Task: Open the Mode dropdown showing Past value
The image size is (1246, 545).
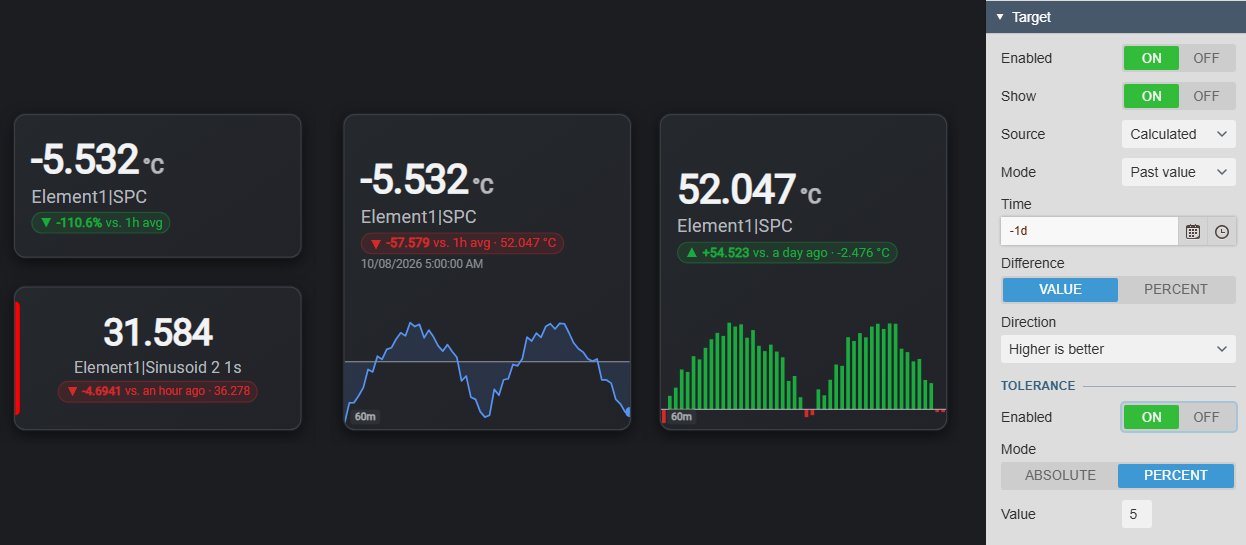Action: [1178, 172]
